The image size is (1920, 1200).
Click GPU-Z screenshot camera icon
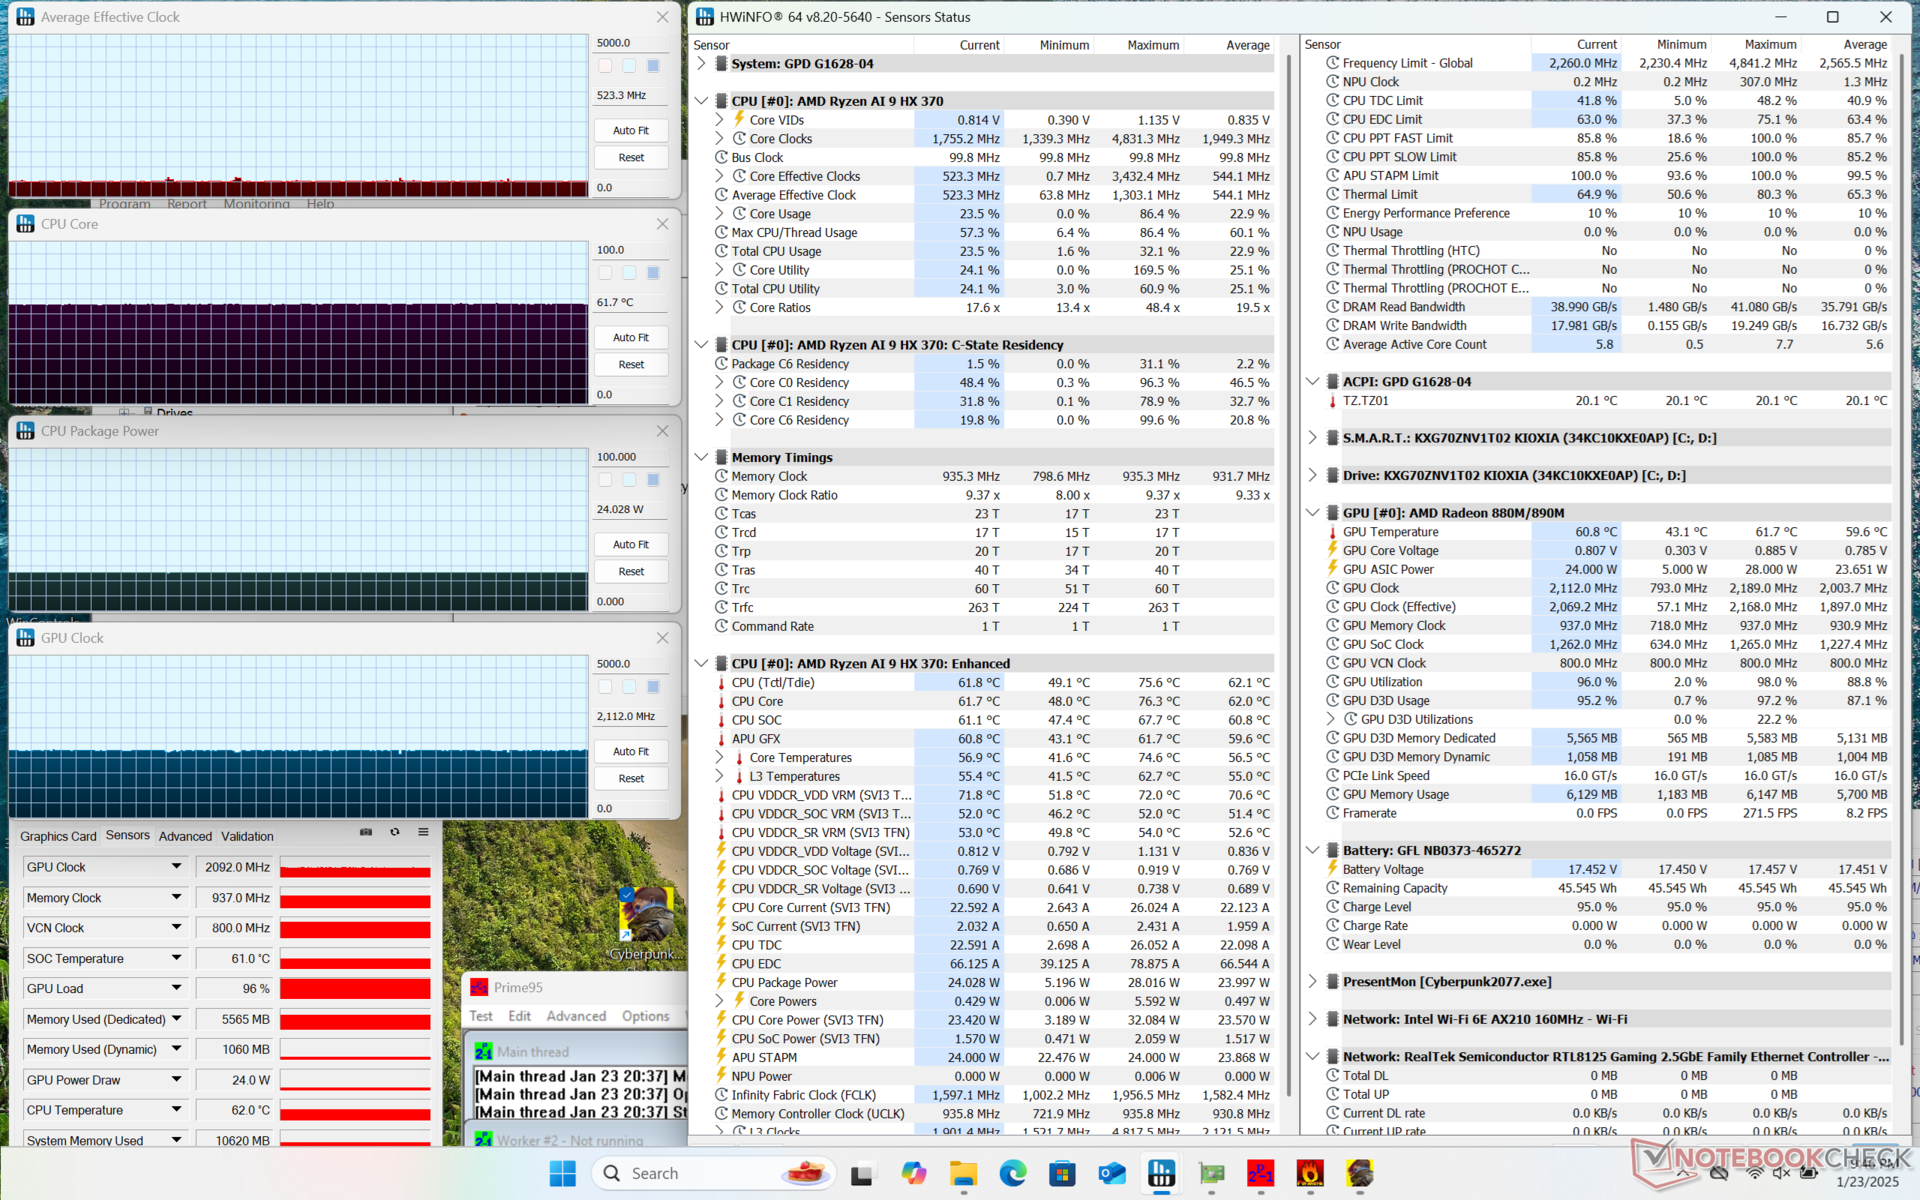pyautogui.click(x=366, y=832)
